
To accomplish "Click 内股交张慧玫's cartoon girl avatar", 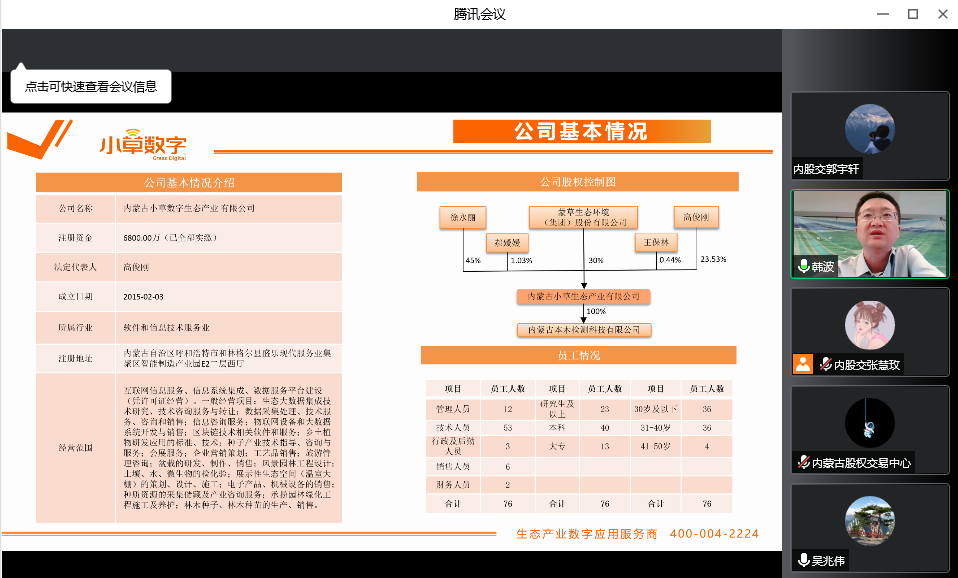I will [x=869, y=325].
